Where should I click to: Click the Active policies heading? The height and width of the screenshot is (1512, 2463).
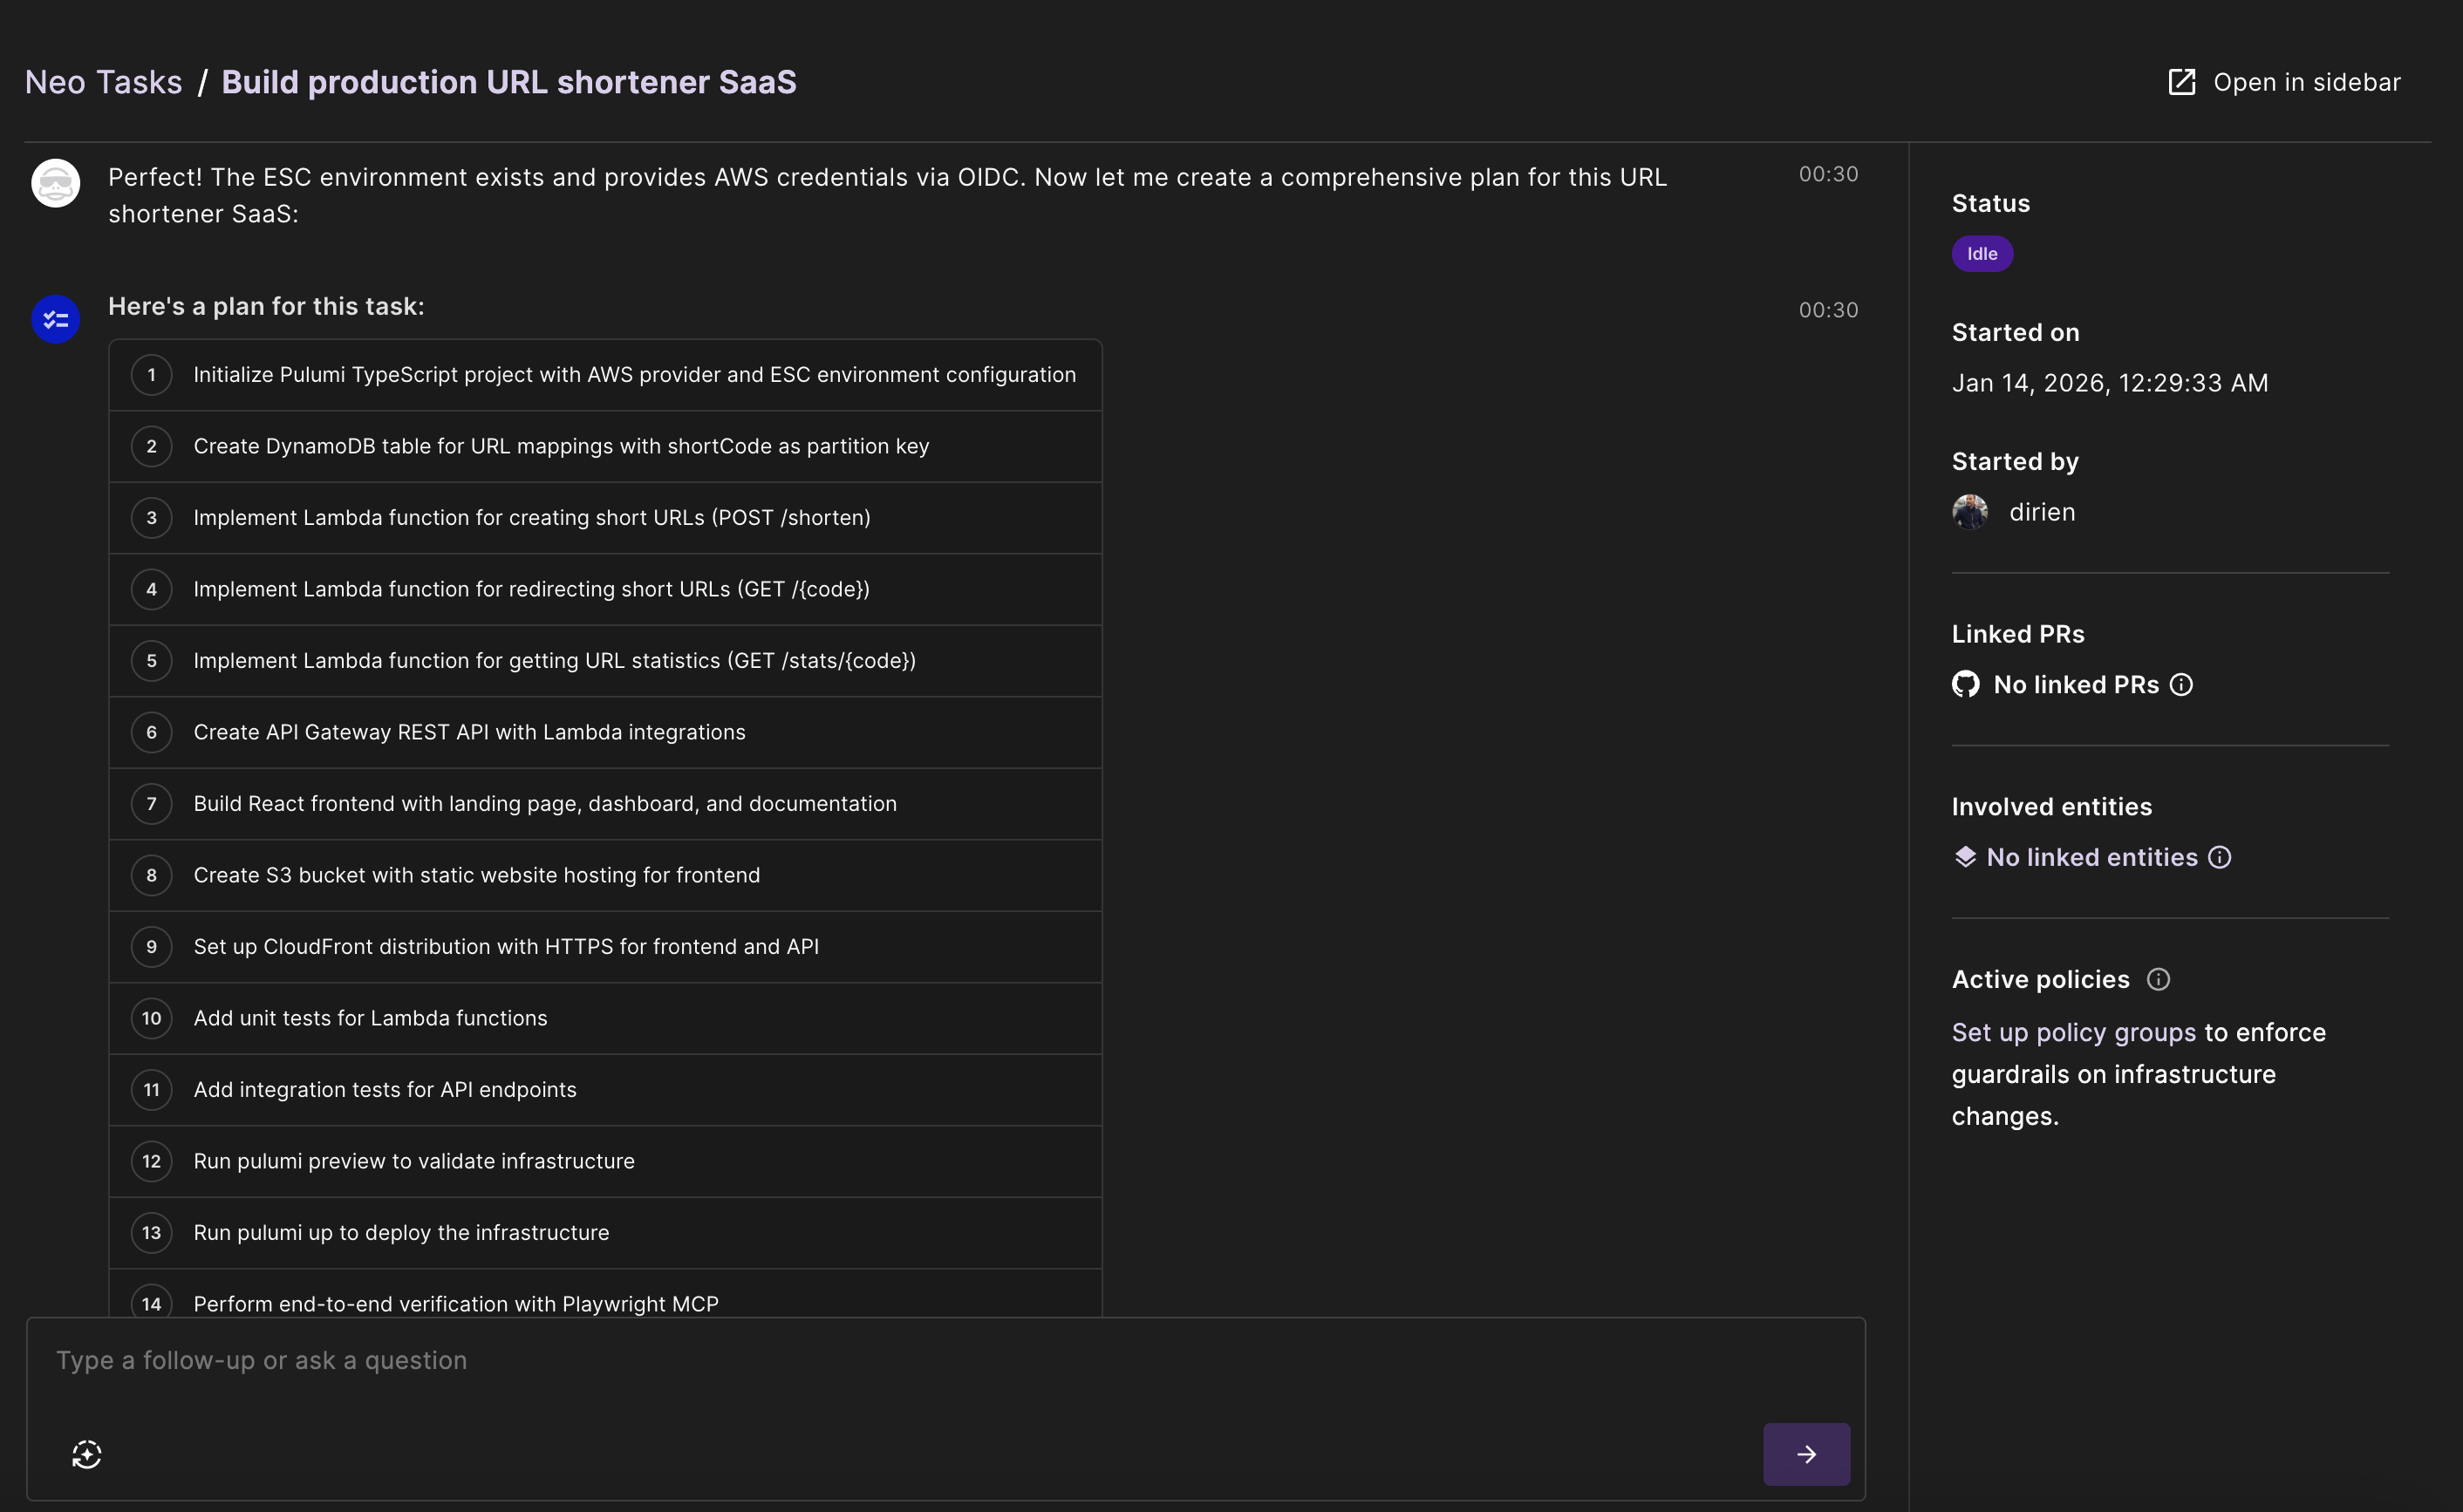click(x=2040, y=979)
